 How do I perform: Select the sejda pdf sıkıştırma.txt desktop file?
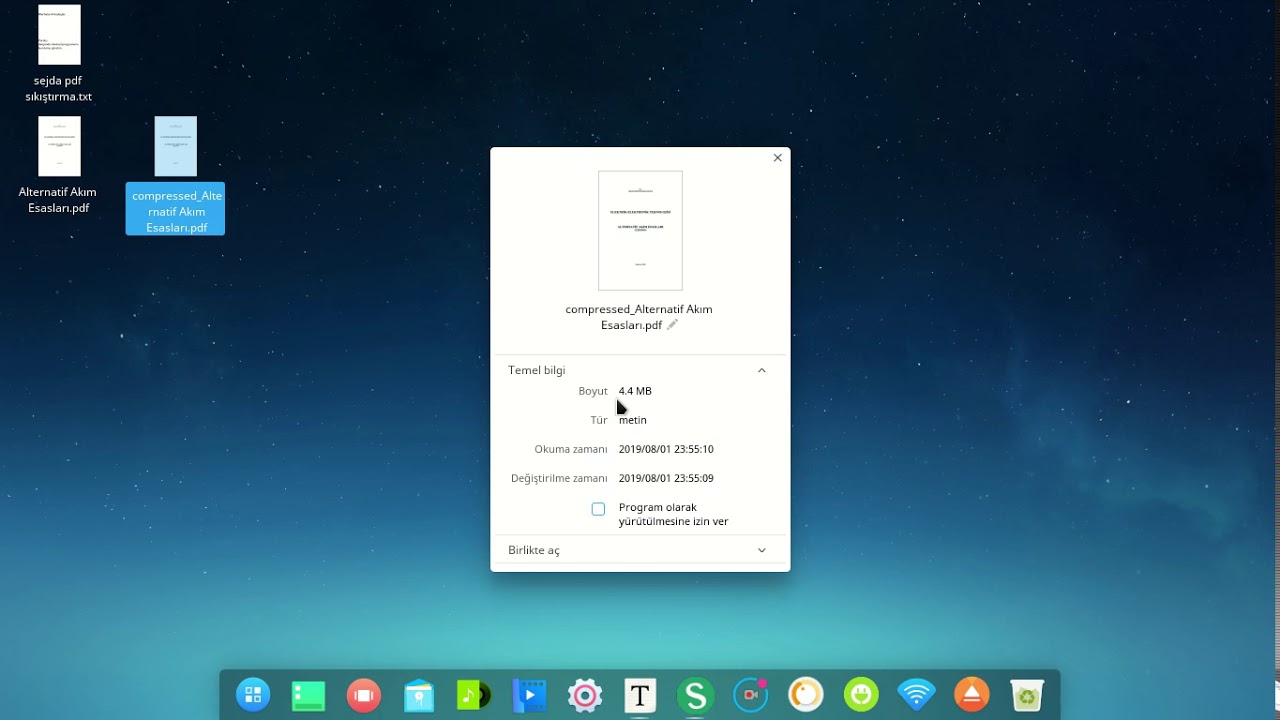click(59, 55)
